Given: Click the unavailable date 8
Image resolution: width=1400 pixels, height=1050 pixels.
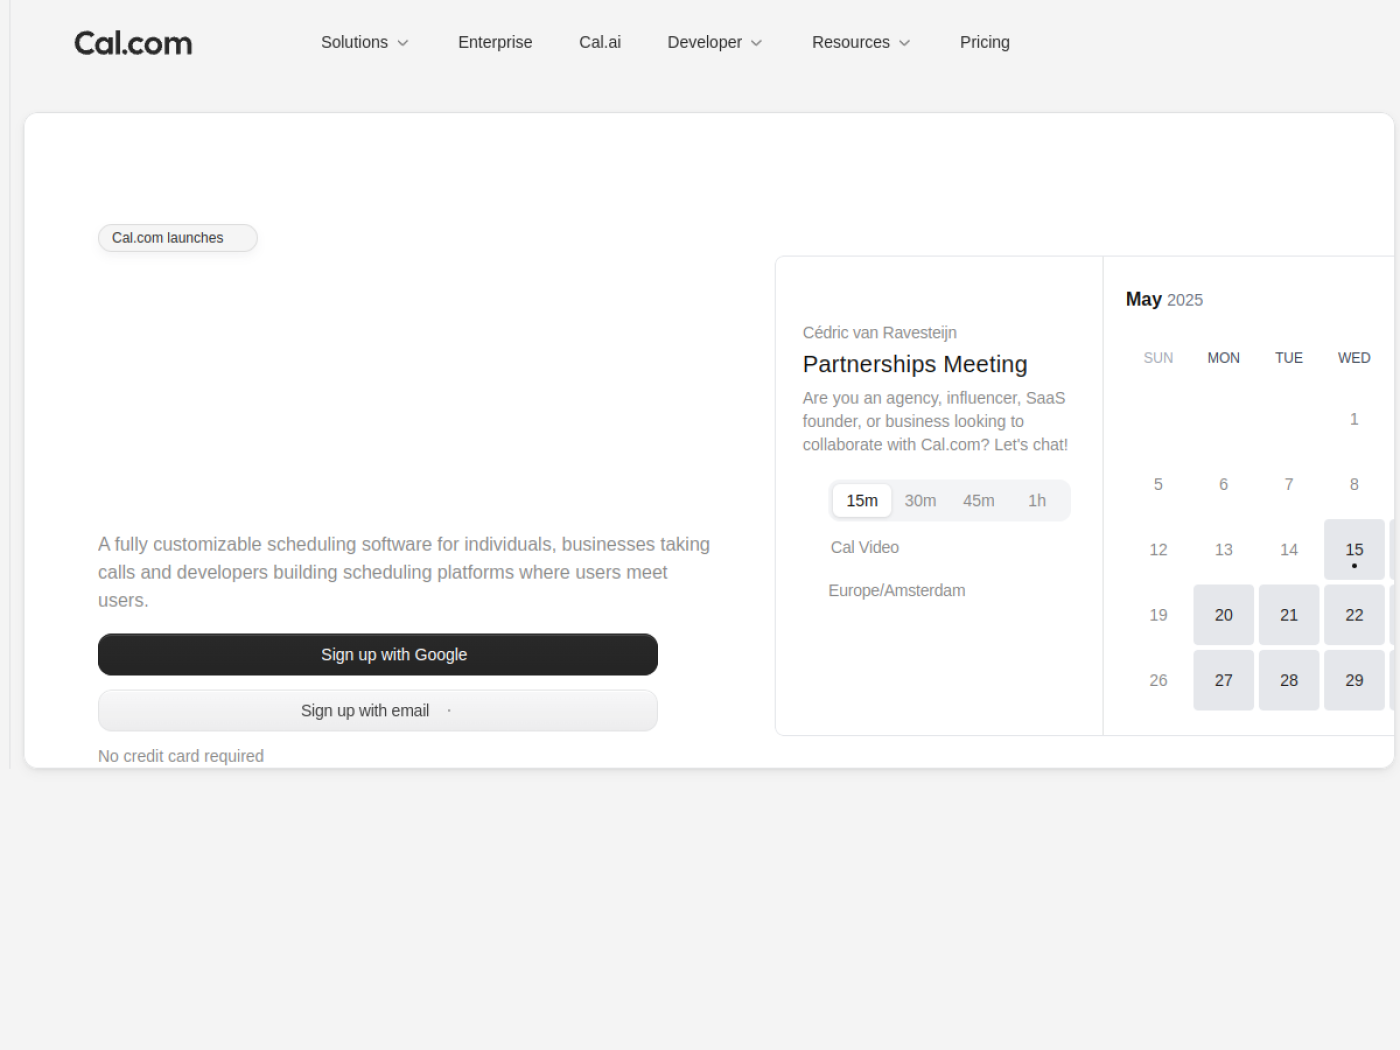Looking at the screenshot, I should coord(1354,484).
